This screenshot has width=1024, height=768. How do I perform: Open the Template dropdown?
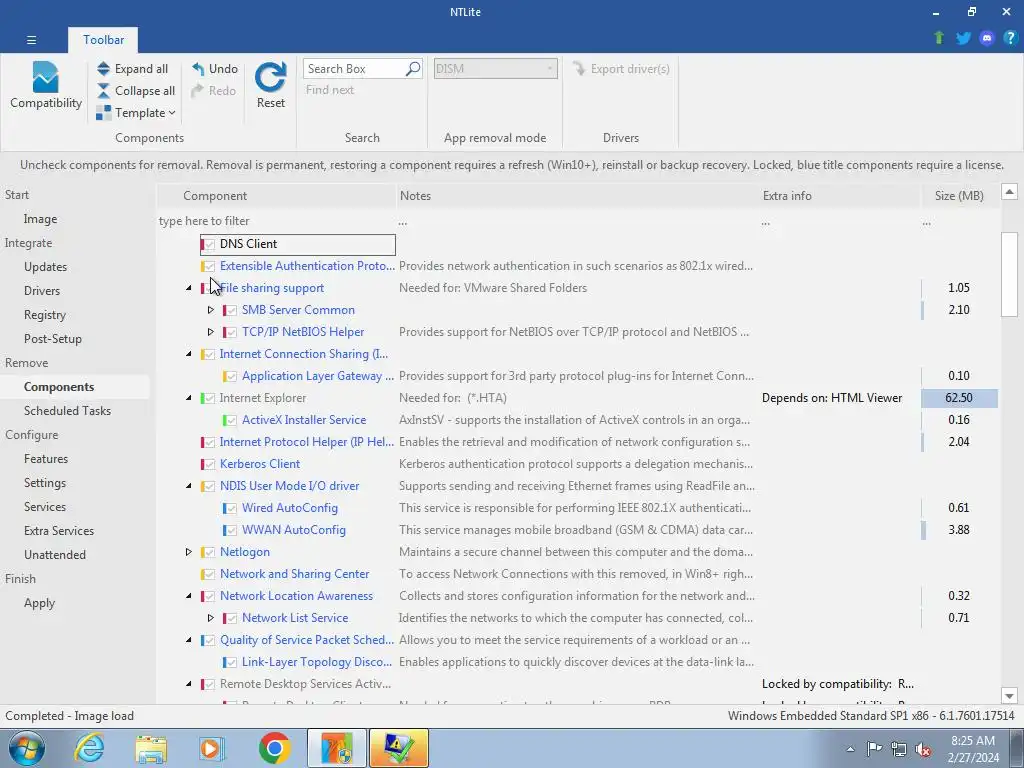(x=136, y=113)
